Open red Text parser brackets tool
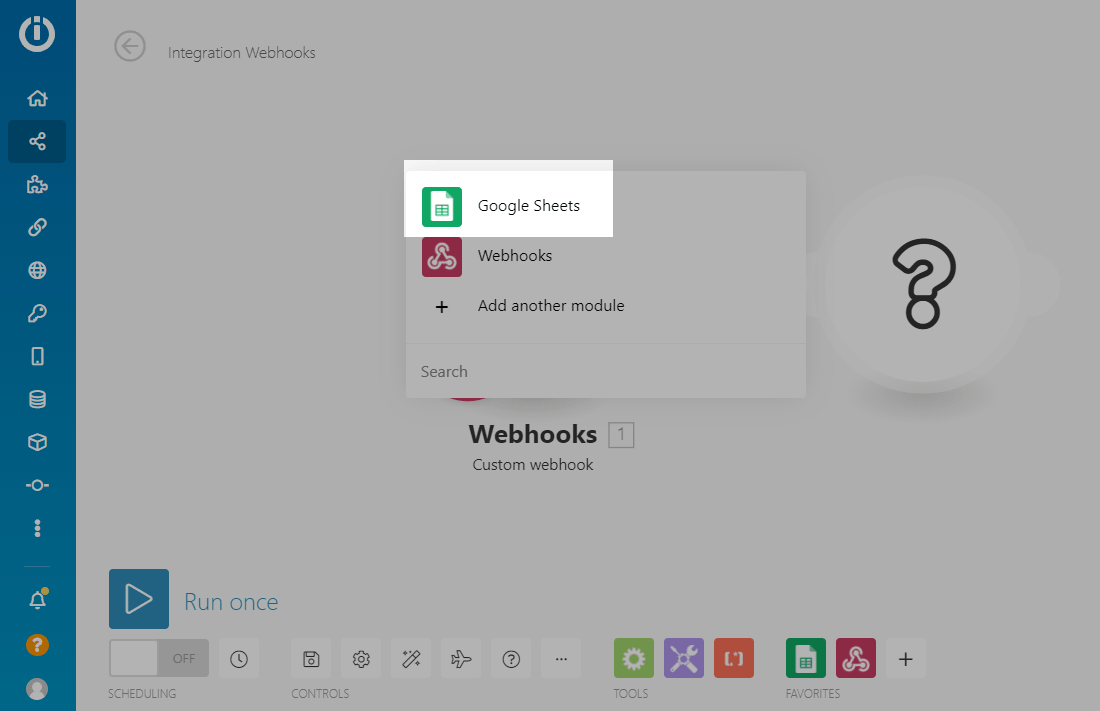Image resolution: width=1100 pixels, height=711 pixels. tap(734, 658)
